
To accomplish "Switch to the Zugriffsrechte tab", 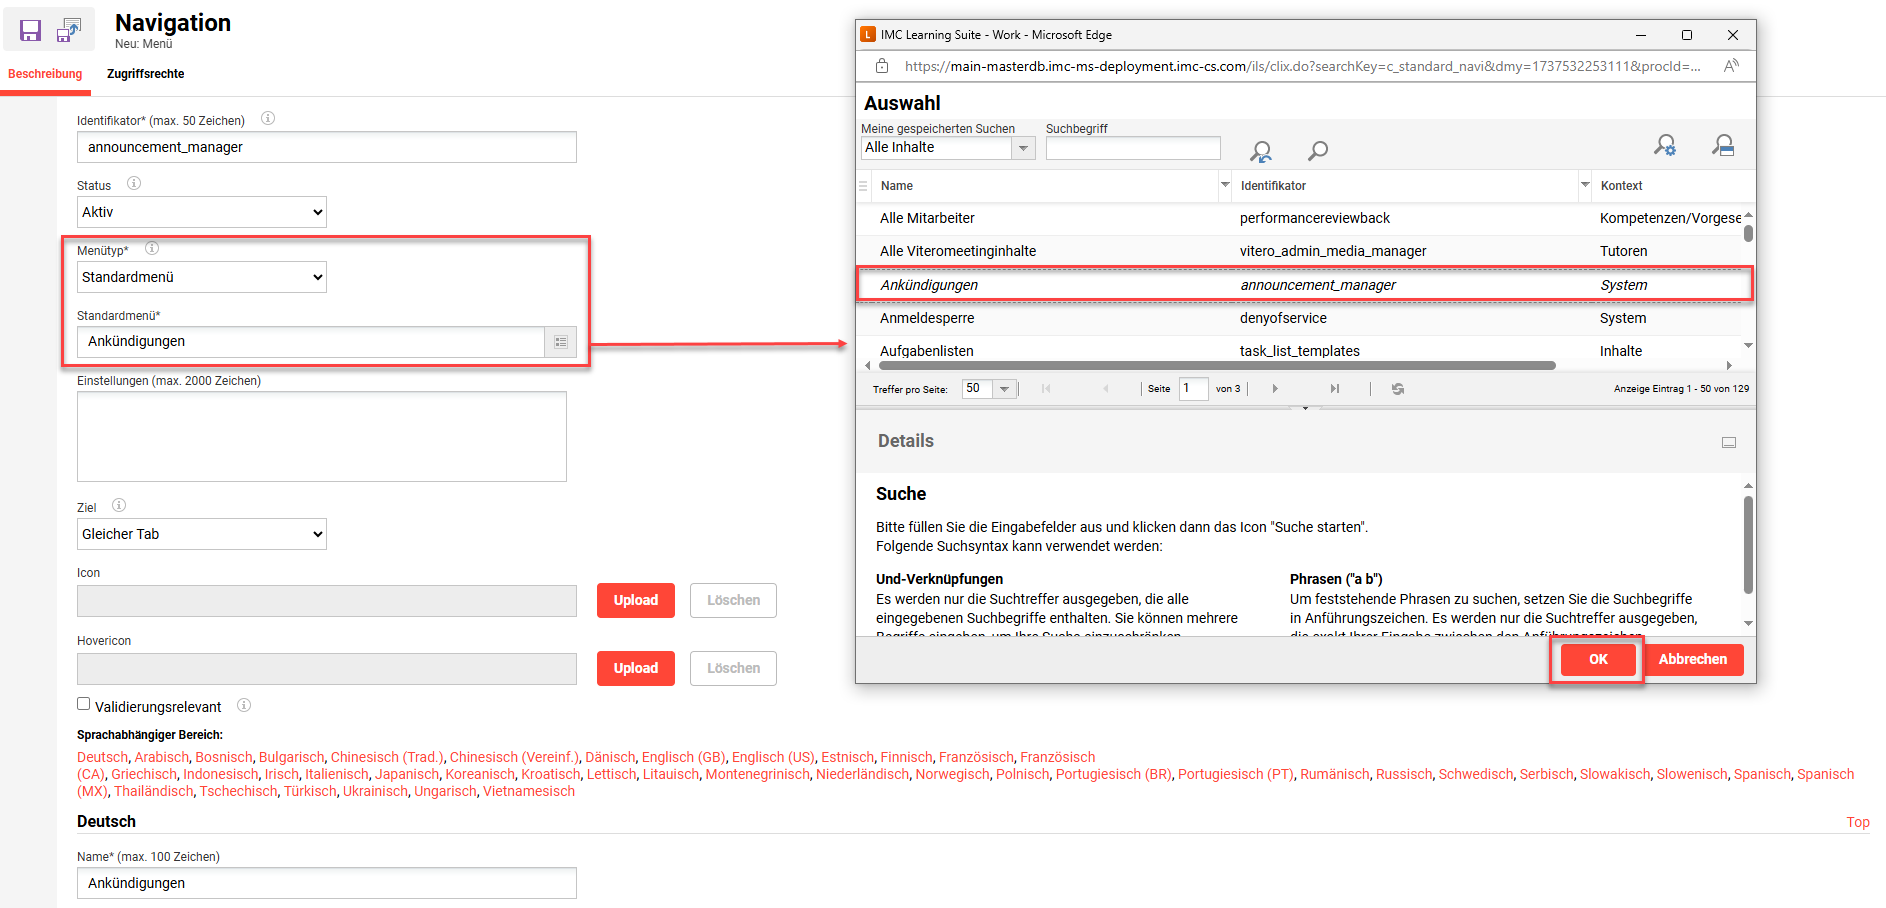I will tap(145, 74).
